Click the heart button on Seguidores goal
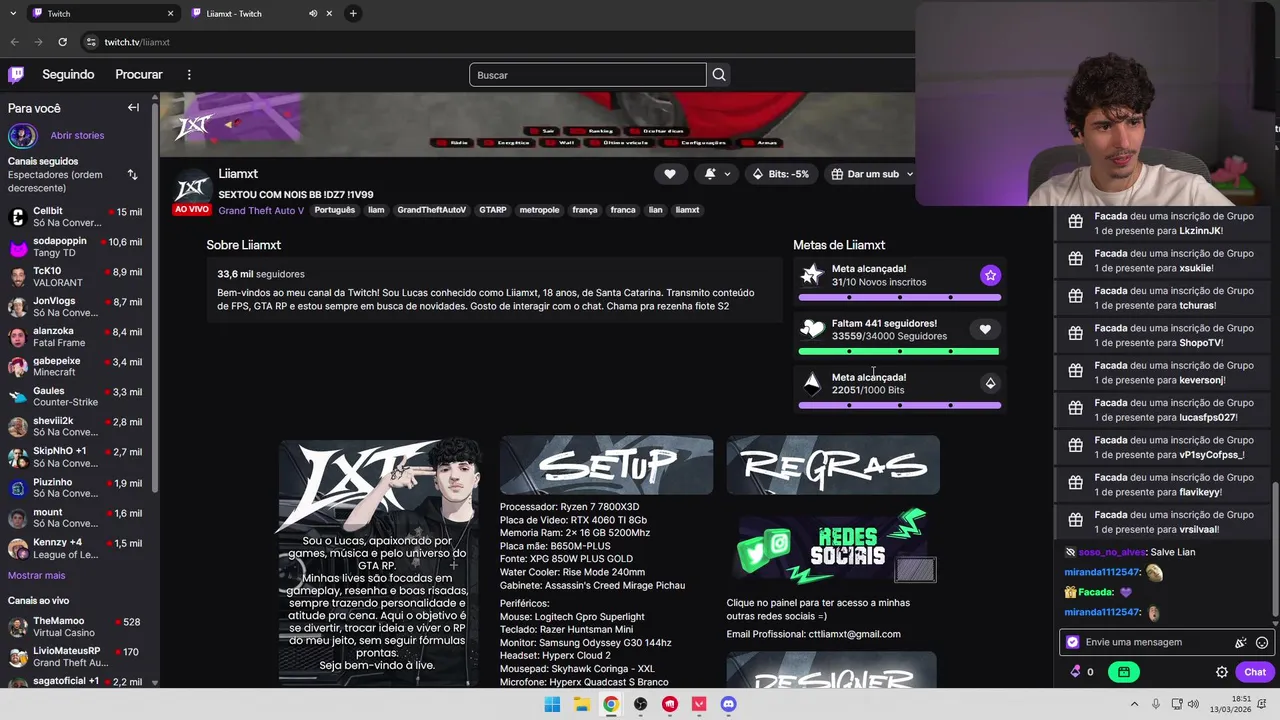The width and height of the screenshot is (1280, 720). point(985,329)
